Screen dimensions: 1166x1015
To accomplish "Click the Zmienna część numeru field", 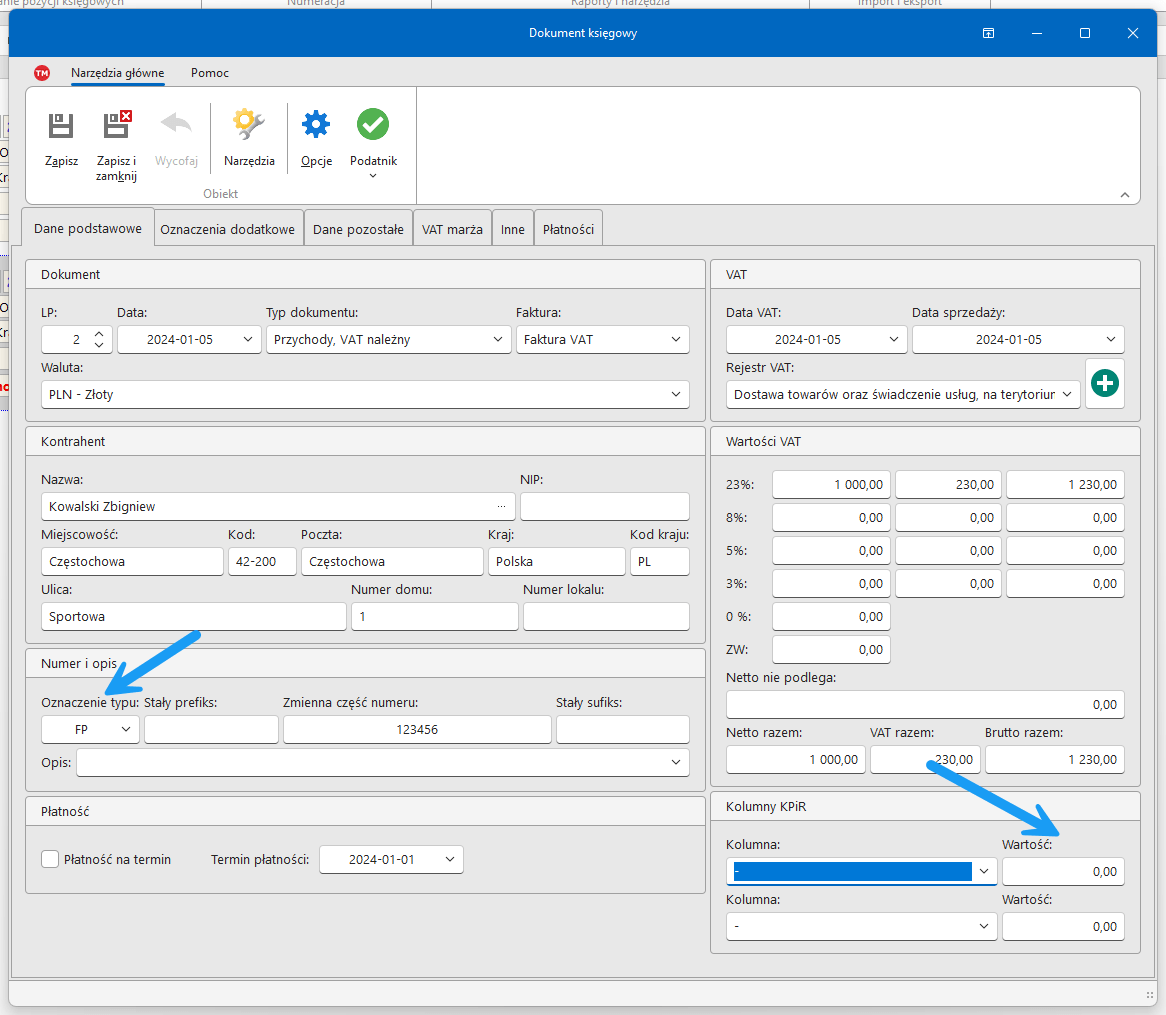I will [x=417, y=730].
